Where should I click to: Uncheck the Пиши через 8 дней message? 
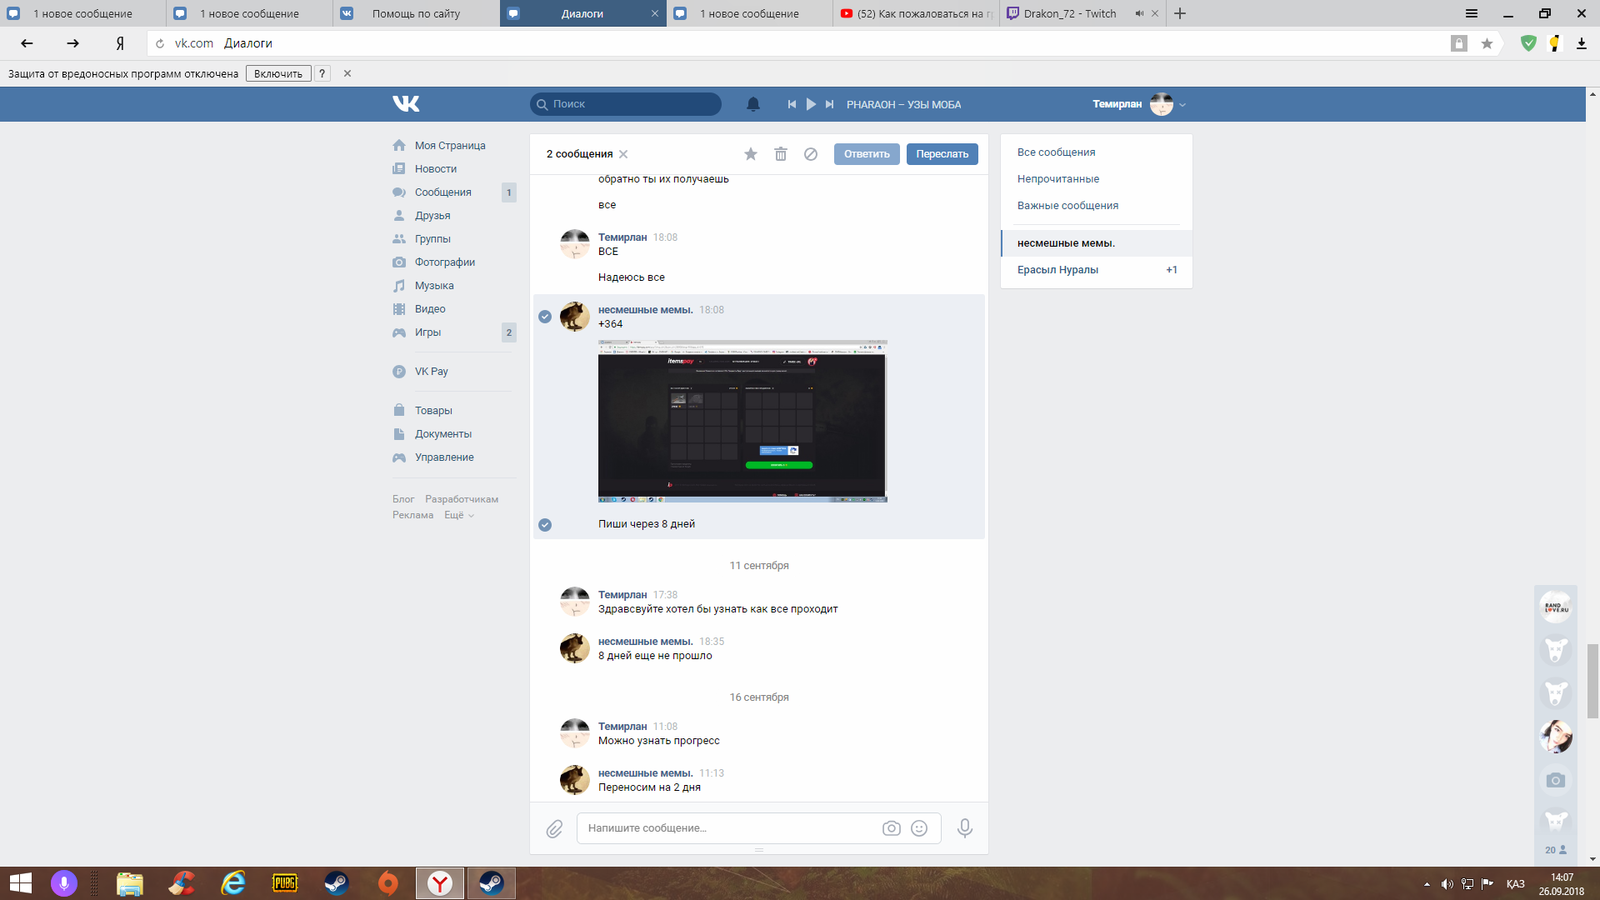545,524
